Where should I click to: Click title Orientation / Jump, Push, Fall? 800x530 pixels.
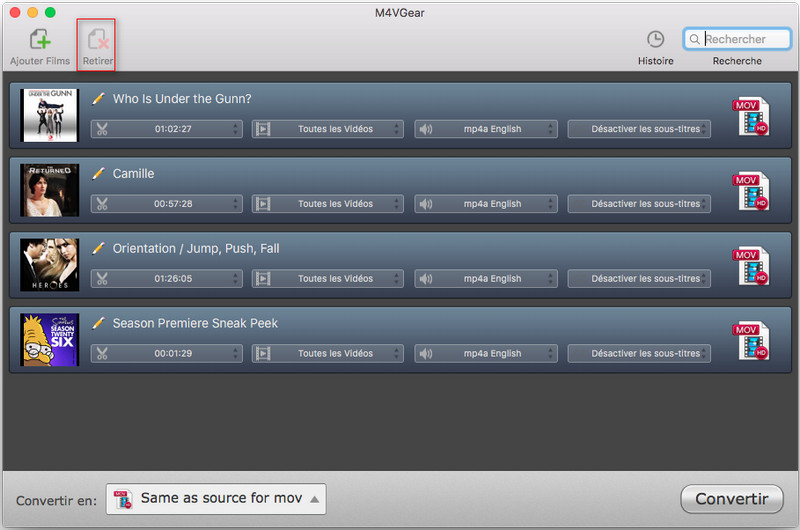pyautogui.click(x=196, y=248)
